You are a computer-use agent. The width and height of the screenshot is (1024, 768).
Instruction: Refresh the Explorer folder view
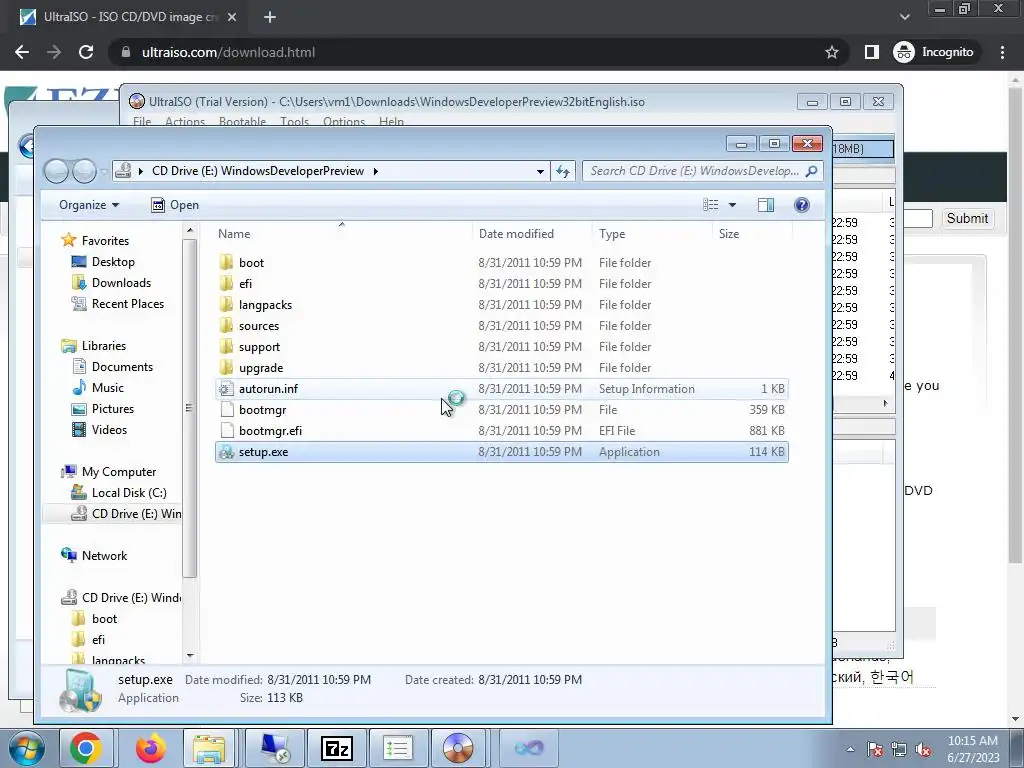tap(562, 171)
